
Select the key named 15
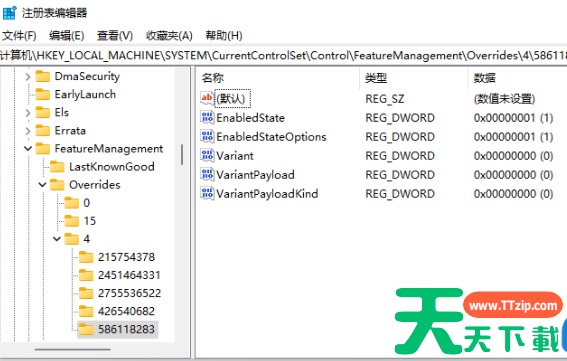(90, 221)
